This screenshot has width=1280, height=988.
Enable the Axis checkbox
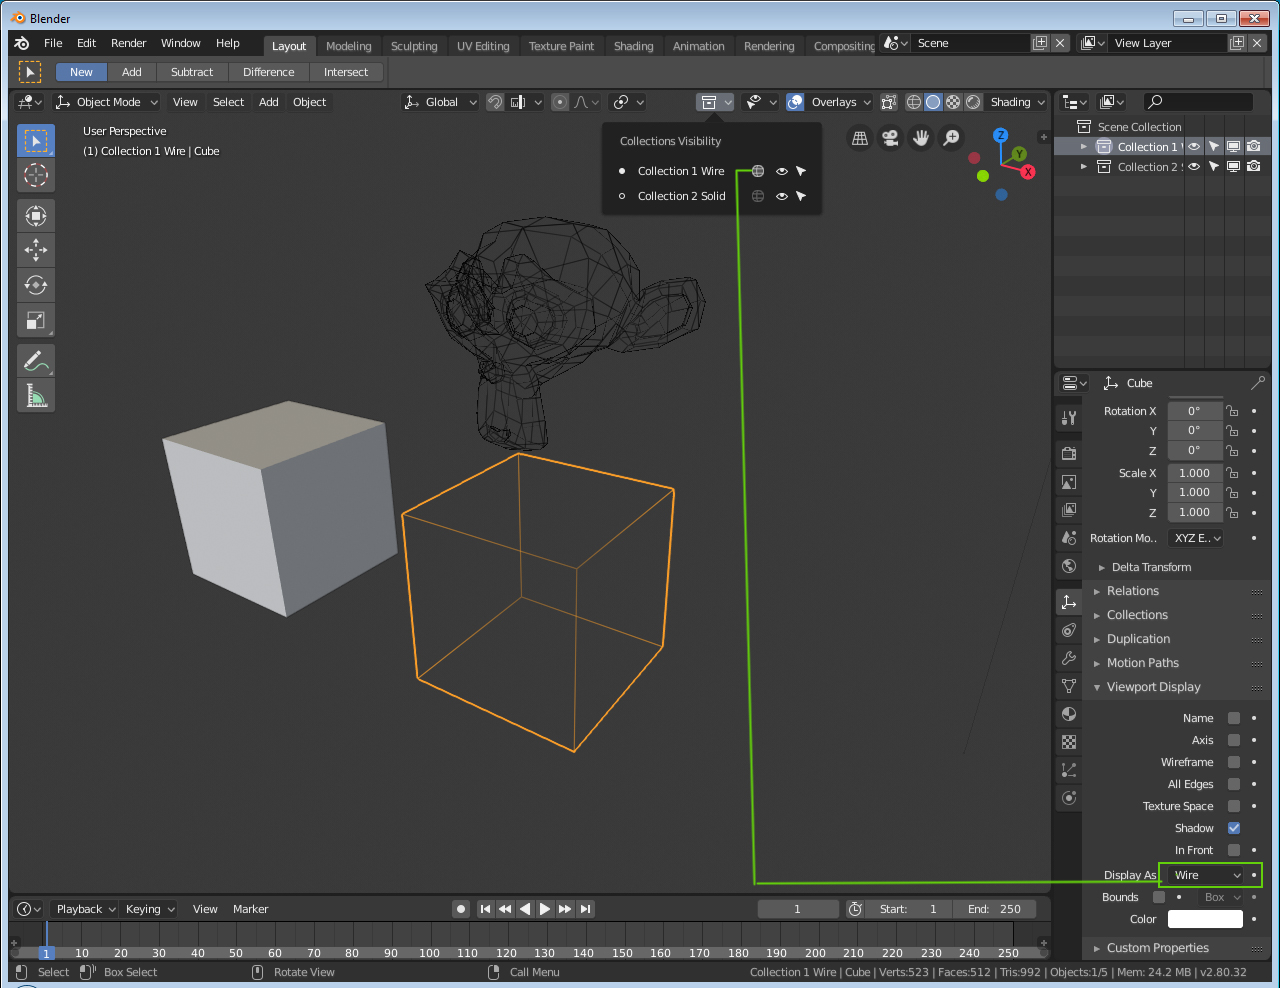tap(1234, 740)
